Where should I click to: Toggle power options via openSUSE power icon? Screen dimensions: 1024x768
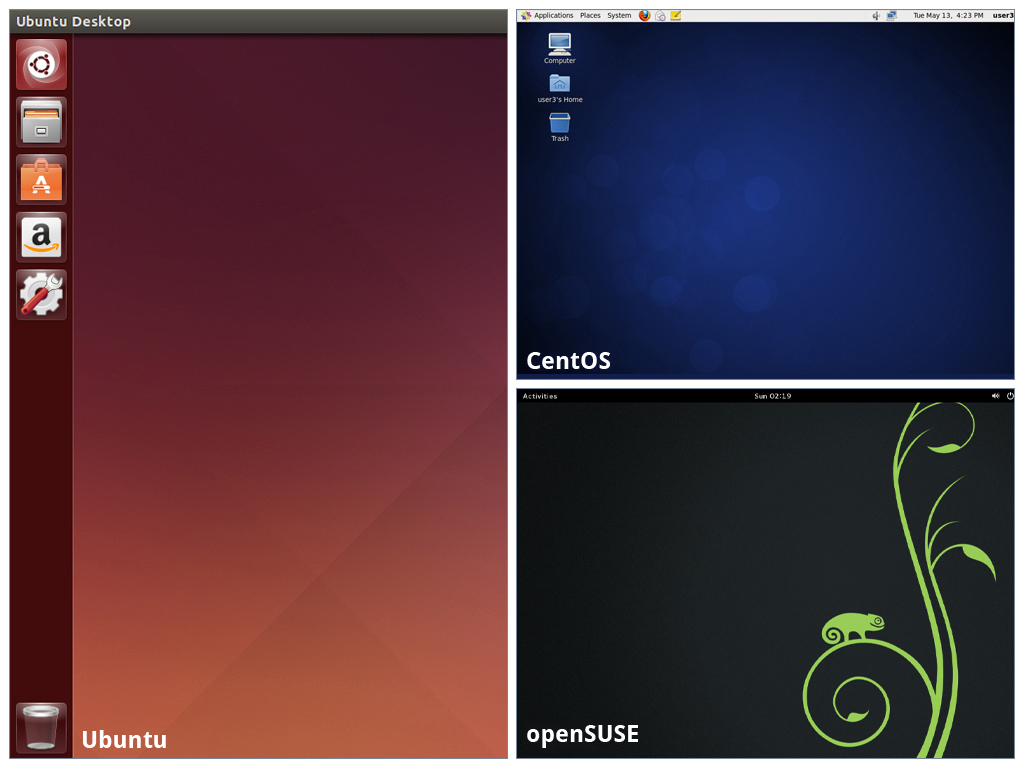coord(1010,396)
